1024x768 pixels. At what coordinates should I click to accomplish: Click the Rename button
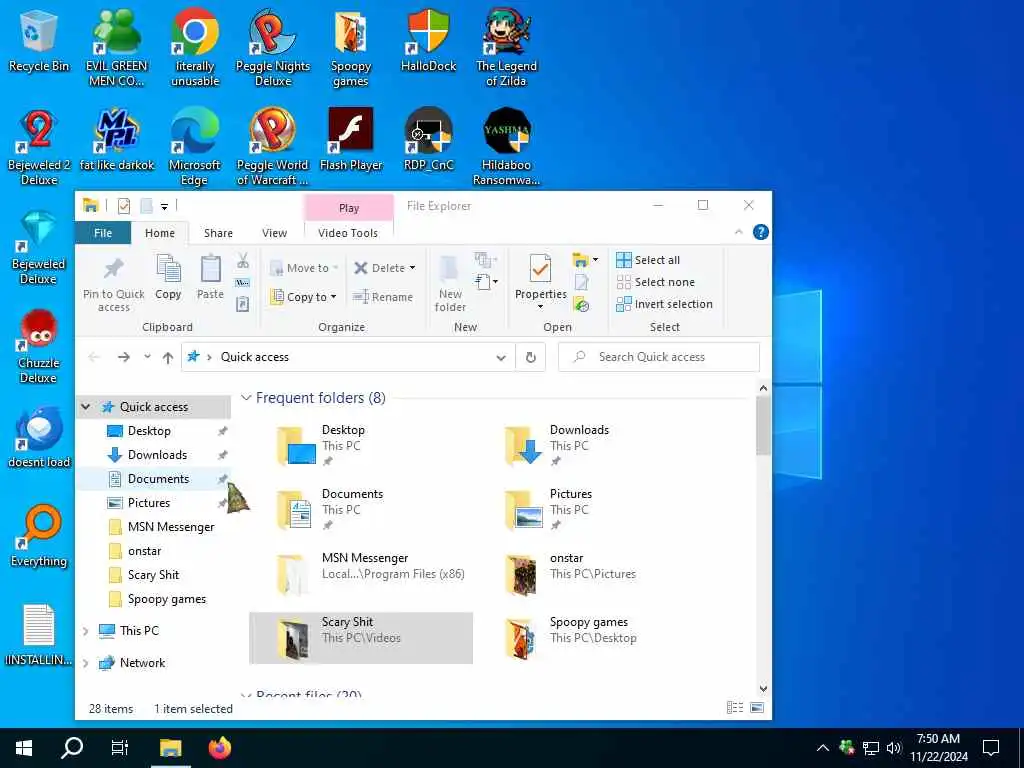383,297
